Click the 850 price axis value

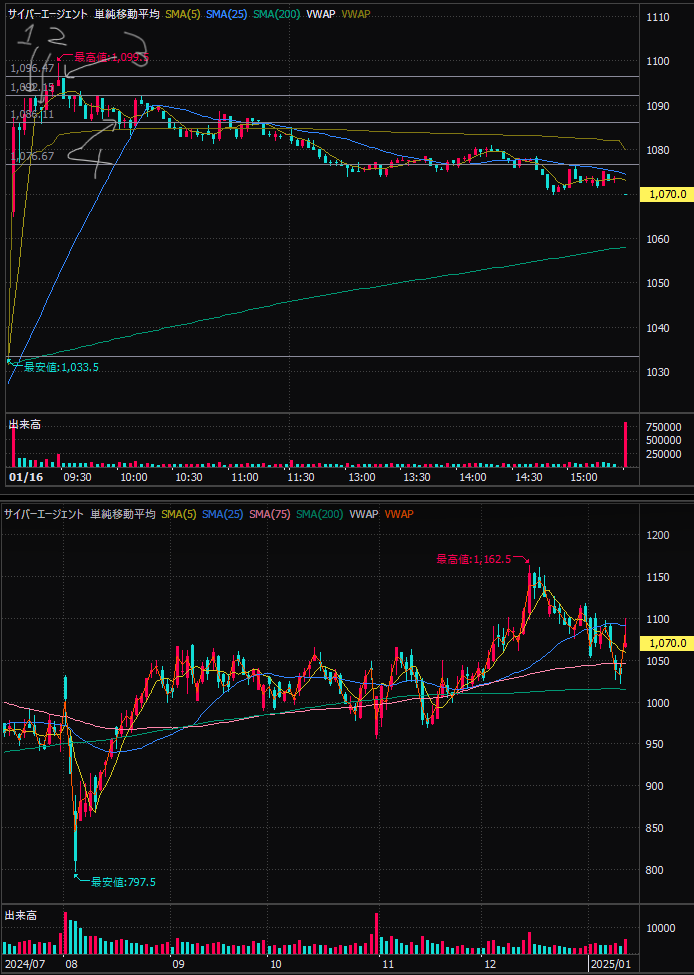[x=654, y=828]
